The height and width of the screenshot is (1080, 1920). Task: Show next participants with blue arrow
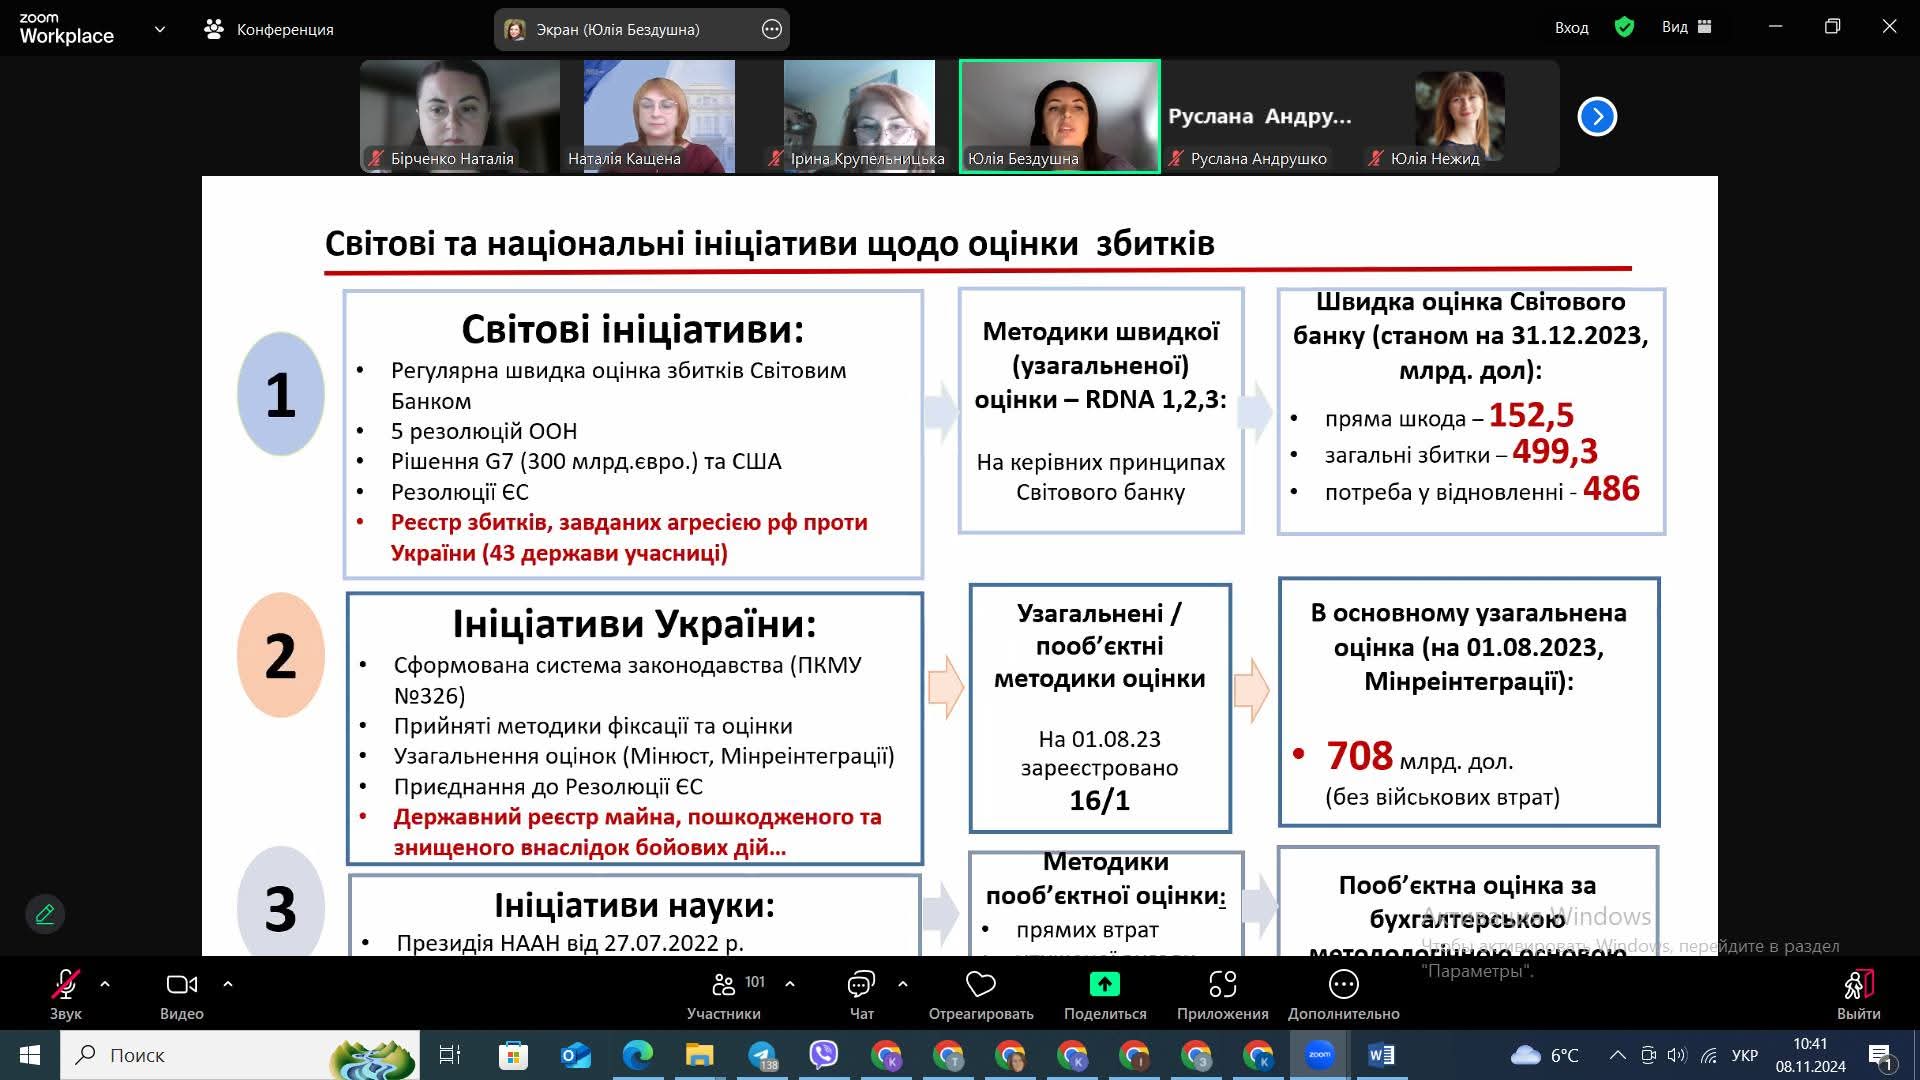click(x=1597, y=117)
